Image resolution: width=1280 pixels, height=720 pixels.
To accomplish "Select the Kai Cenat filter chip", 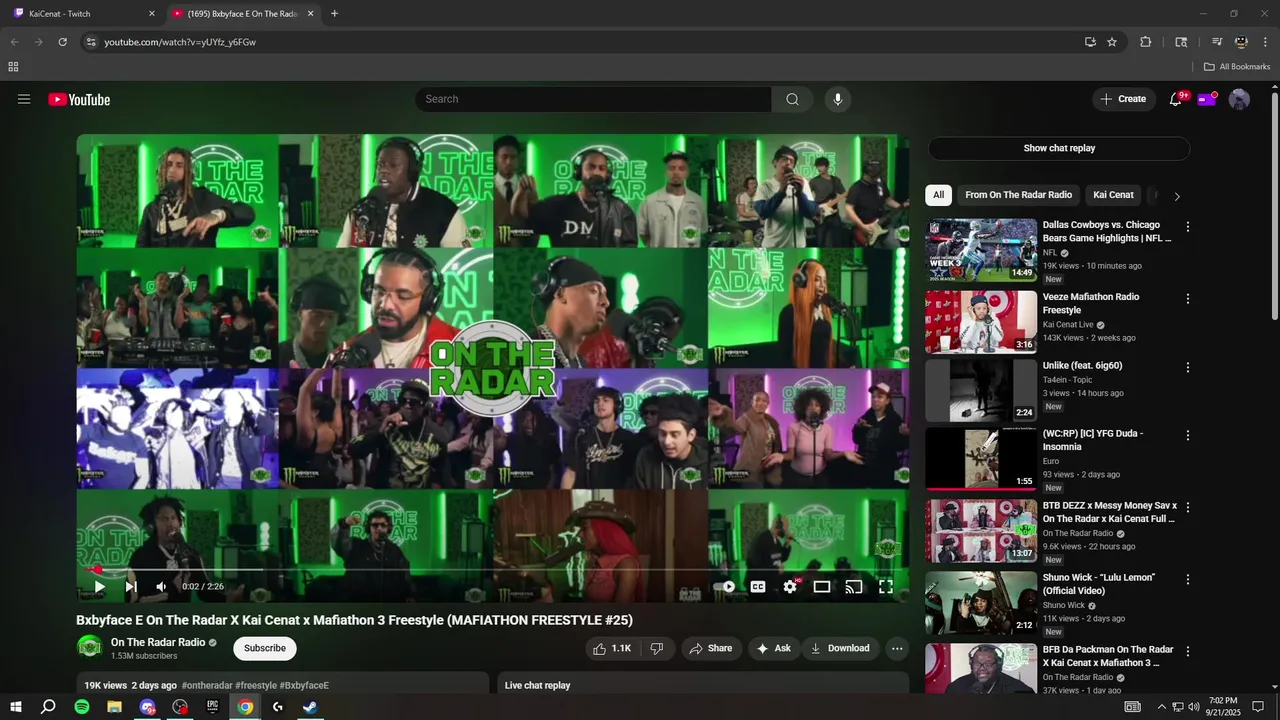I will click(x=1113, y=195).
